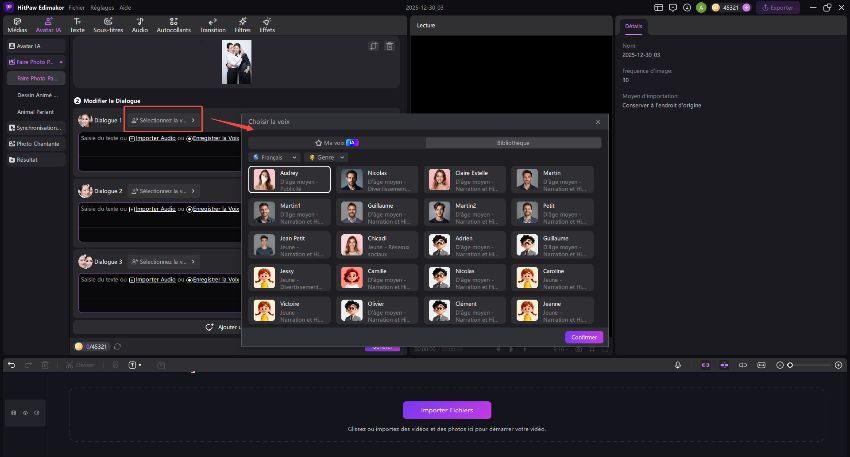The height and width of the screenshot is (457, 850).
Task: Switch to the Bibliothèque tab
Action: [x=513, y=143]
